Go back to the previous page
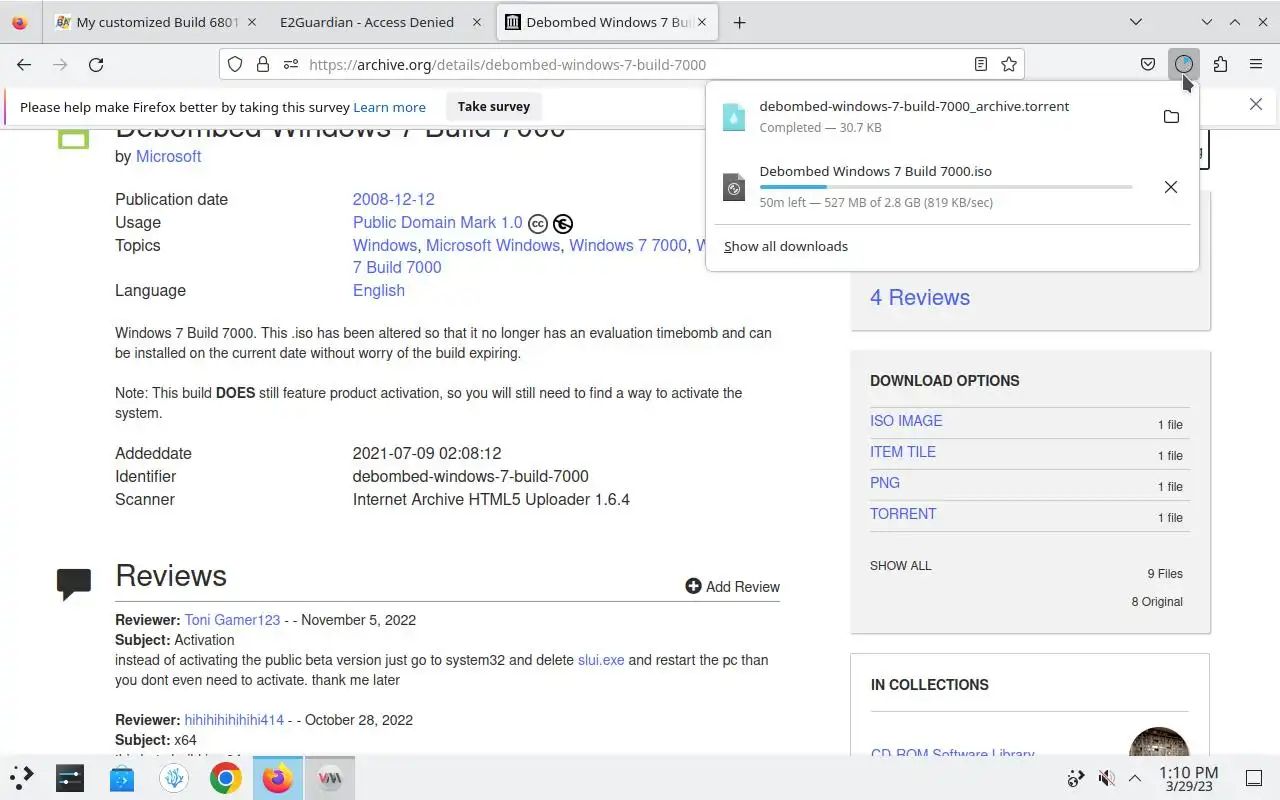The image size is (1280, 800). pyautogui.click(x=24, y=64)
